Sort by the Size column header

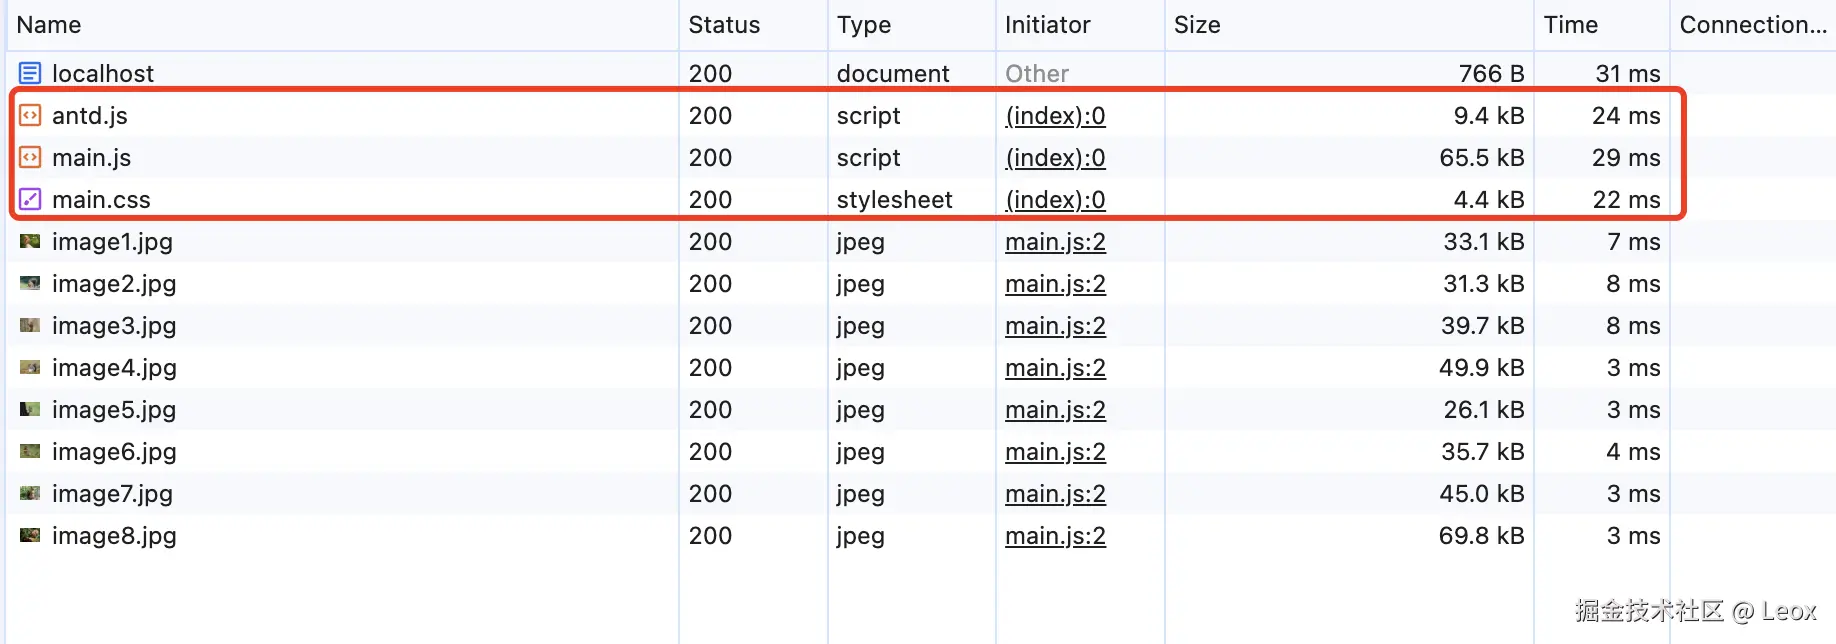[x=1197, y=25]
